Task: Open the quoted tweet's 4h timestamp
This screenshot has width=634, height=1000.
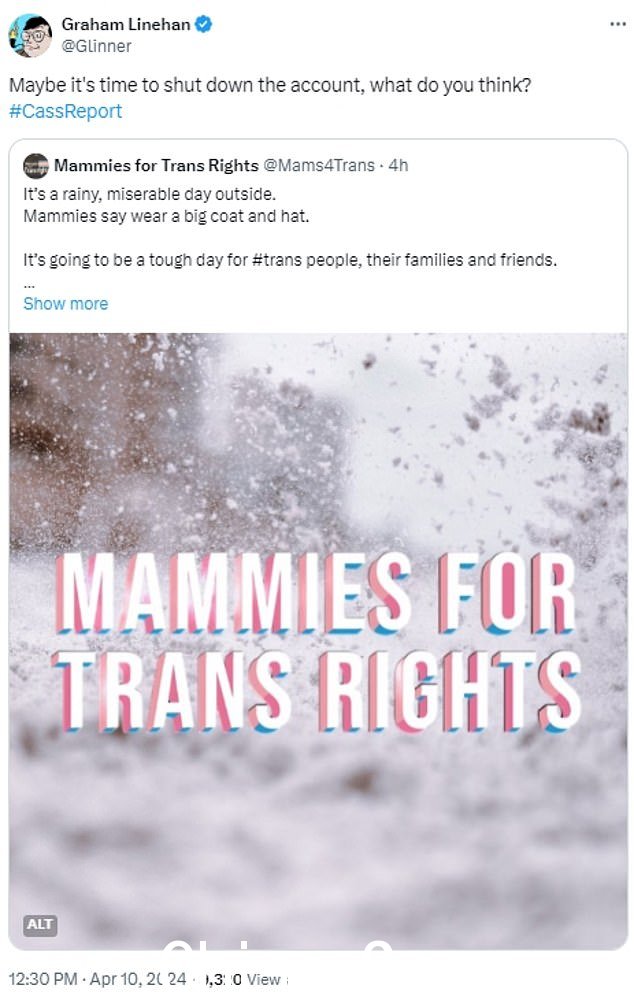Action: point(398,165)
